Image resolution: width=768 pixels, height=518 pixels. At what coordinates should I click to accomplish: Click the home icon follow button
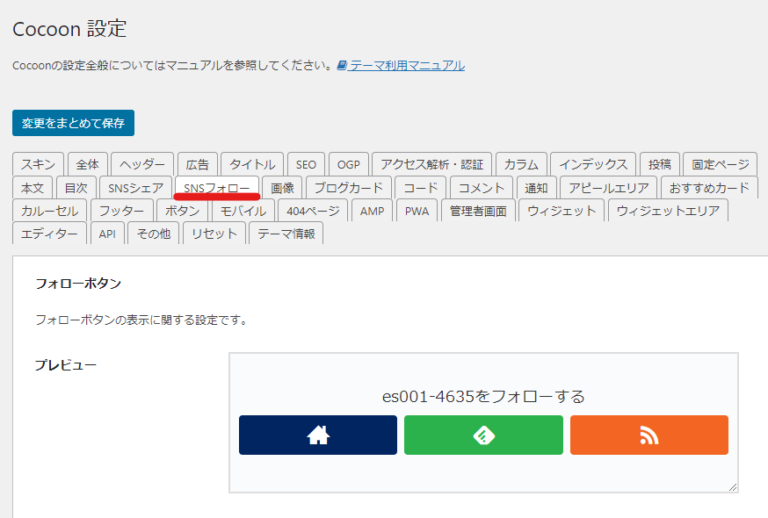click(317, 435)
